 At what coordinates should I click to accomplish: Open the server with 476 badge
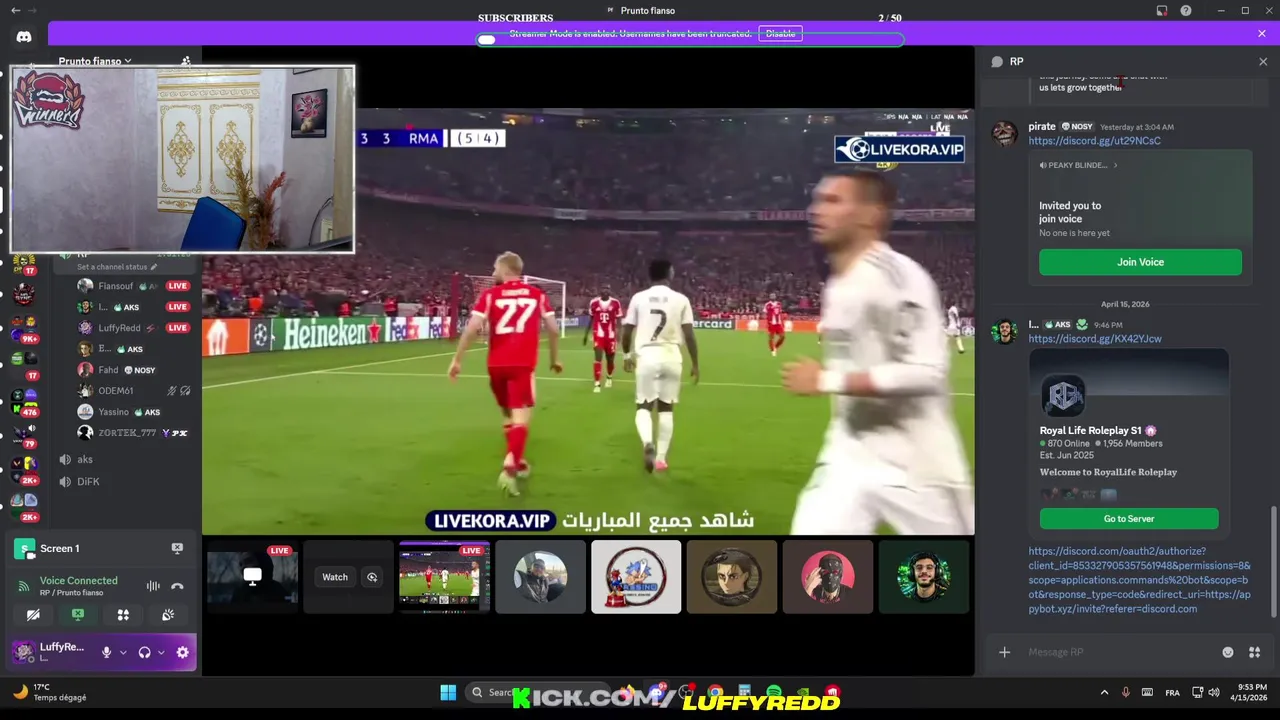coord(24,400)
